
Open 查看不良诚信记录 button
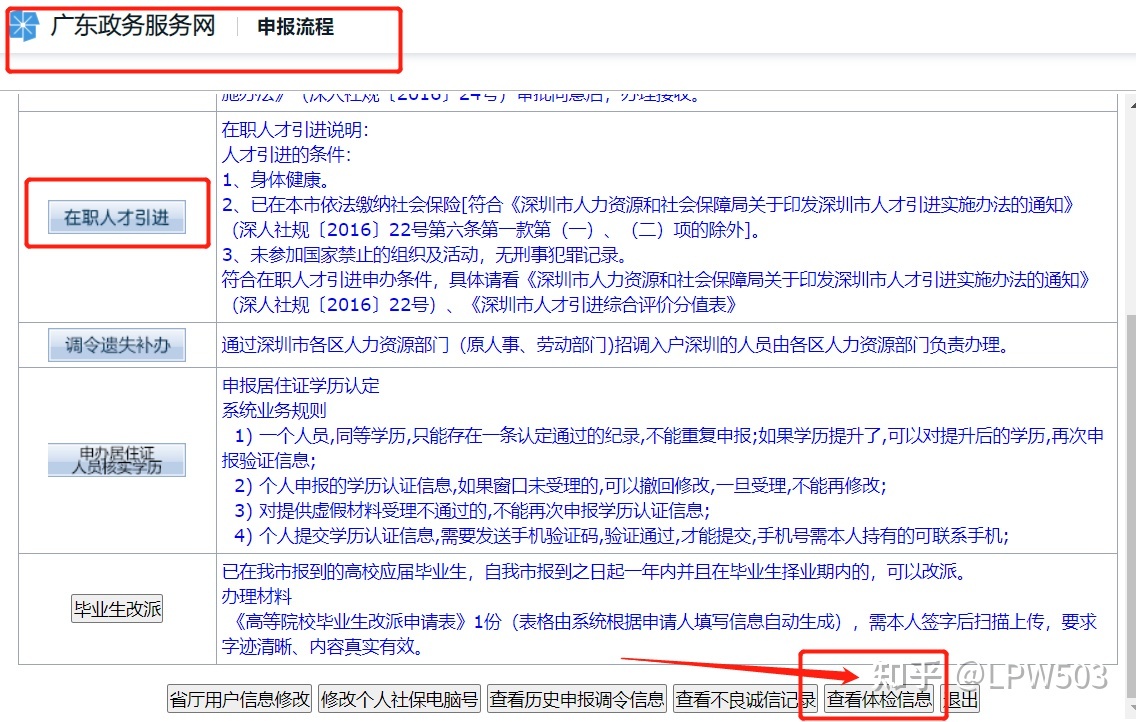[746, 699]
